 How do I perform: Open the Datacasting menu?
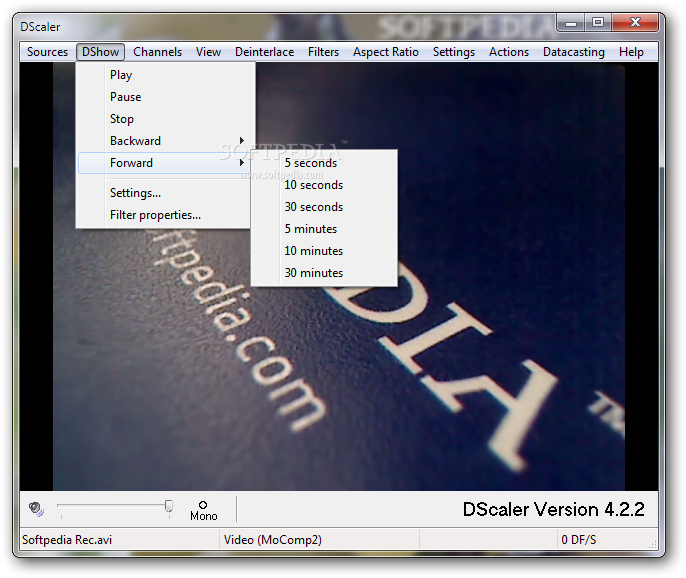click(574, 52)
